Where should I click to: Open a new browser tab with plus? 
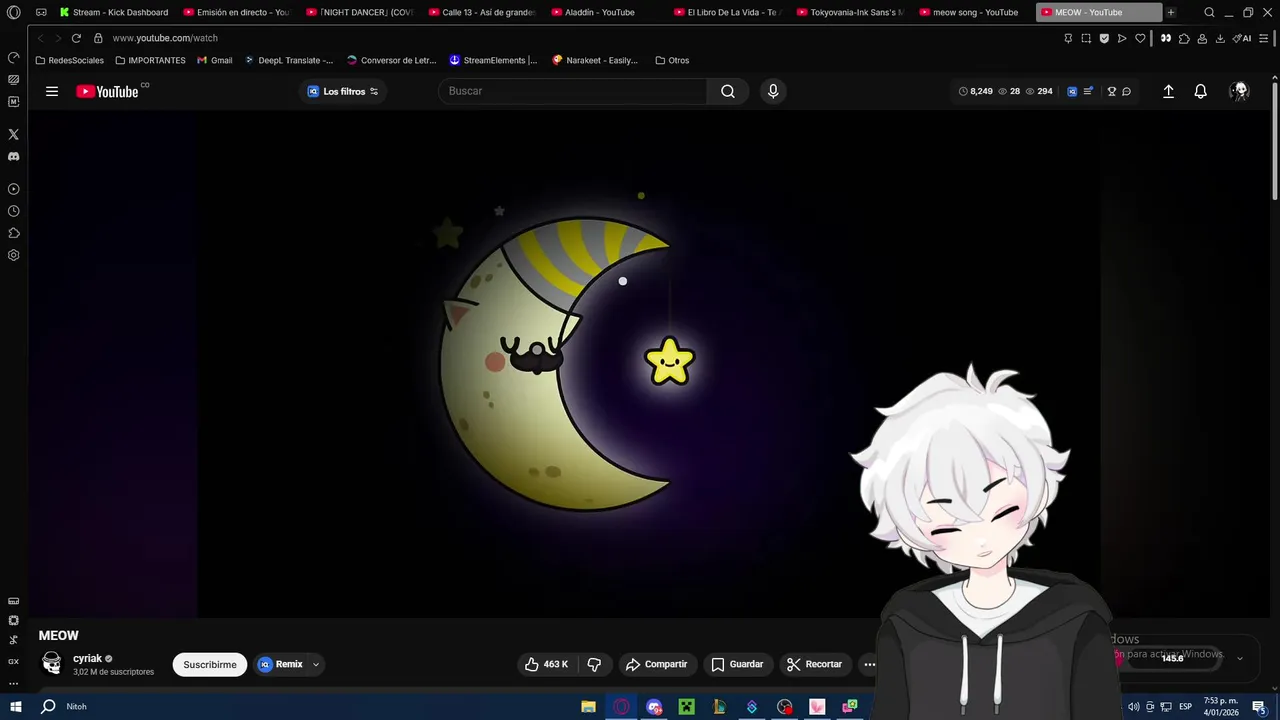click(1170, 12)
